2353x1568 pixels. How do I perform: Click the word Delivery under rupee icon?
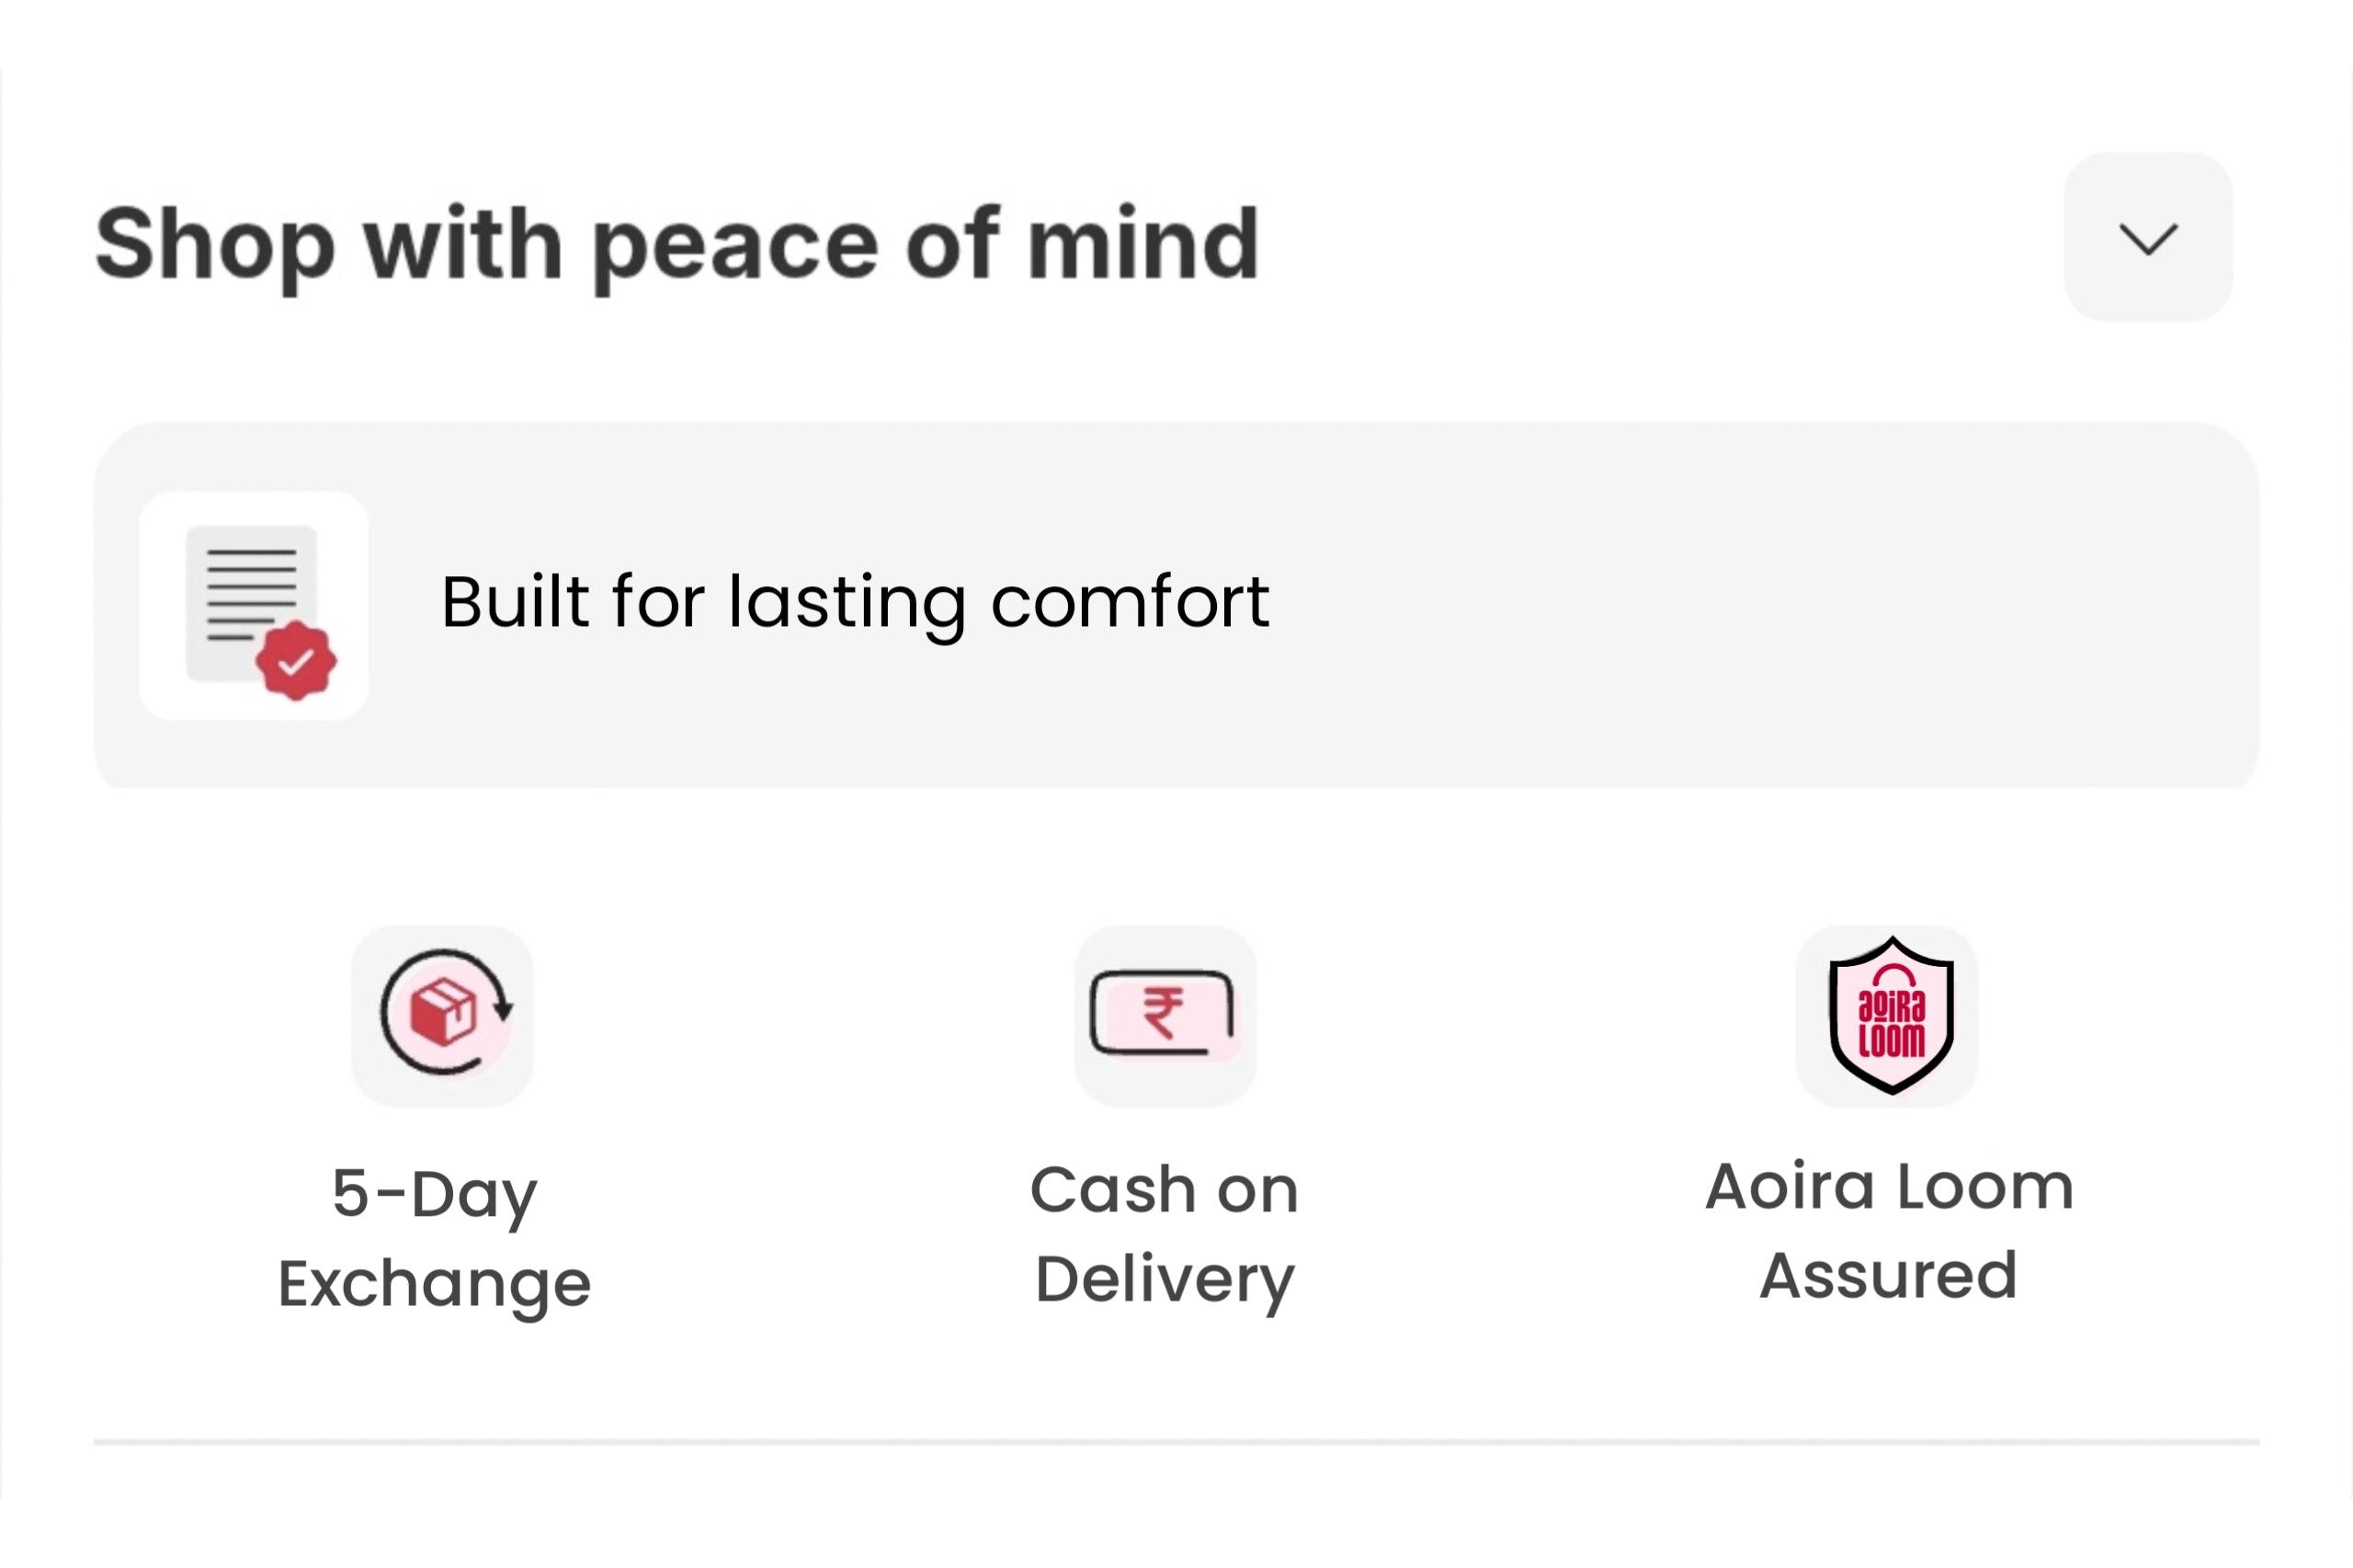tap(1164, 1280)
